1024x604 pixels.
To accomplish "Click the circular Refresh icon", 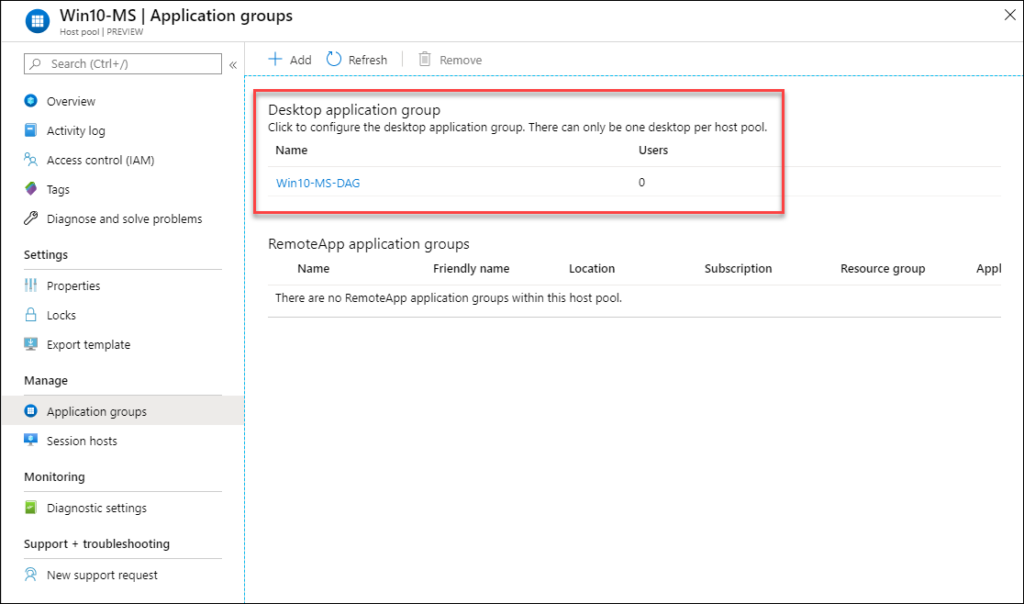I will pos(334,59).
